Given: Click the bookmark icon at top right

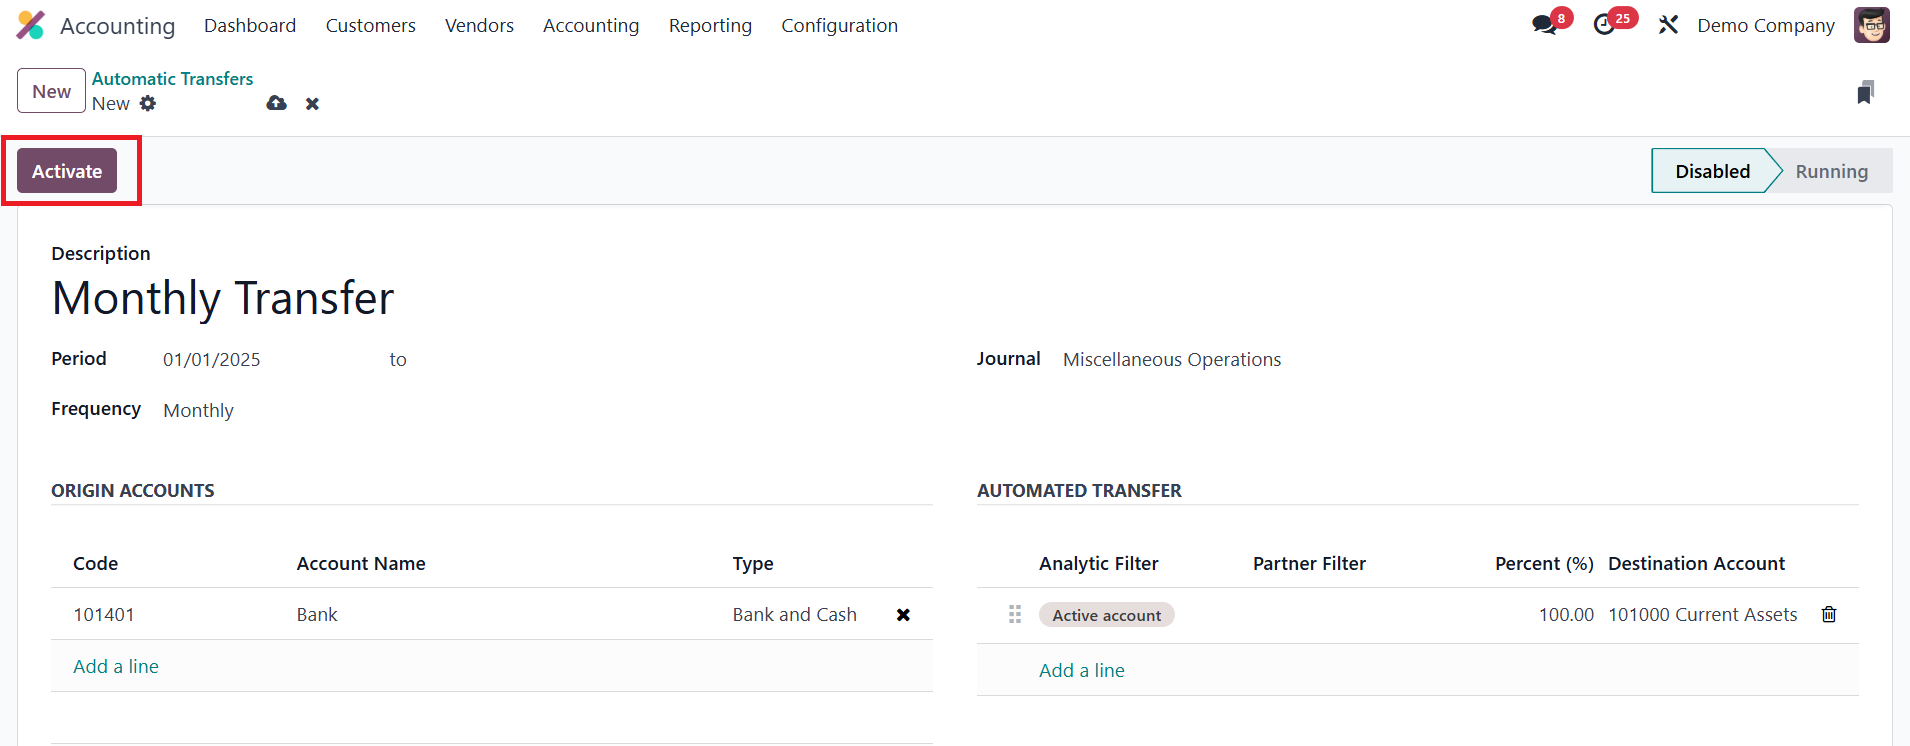Looking at the screenshot, I should tap(1865, 93).
